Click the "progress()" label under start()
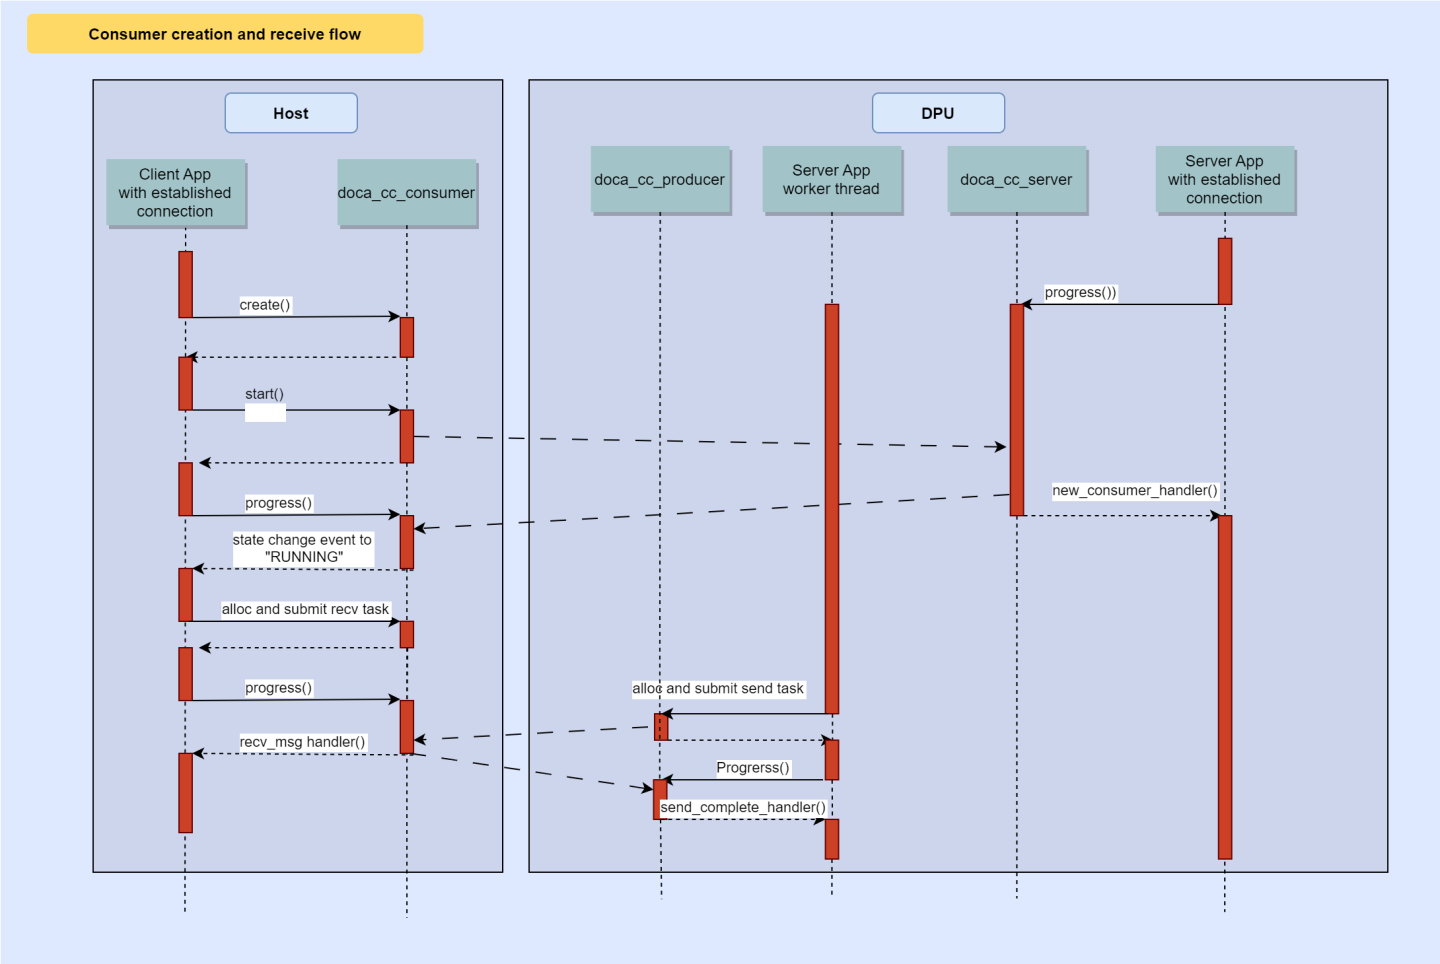 click(x=278, y=503)
